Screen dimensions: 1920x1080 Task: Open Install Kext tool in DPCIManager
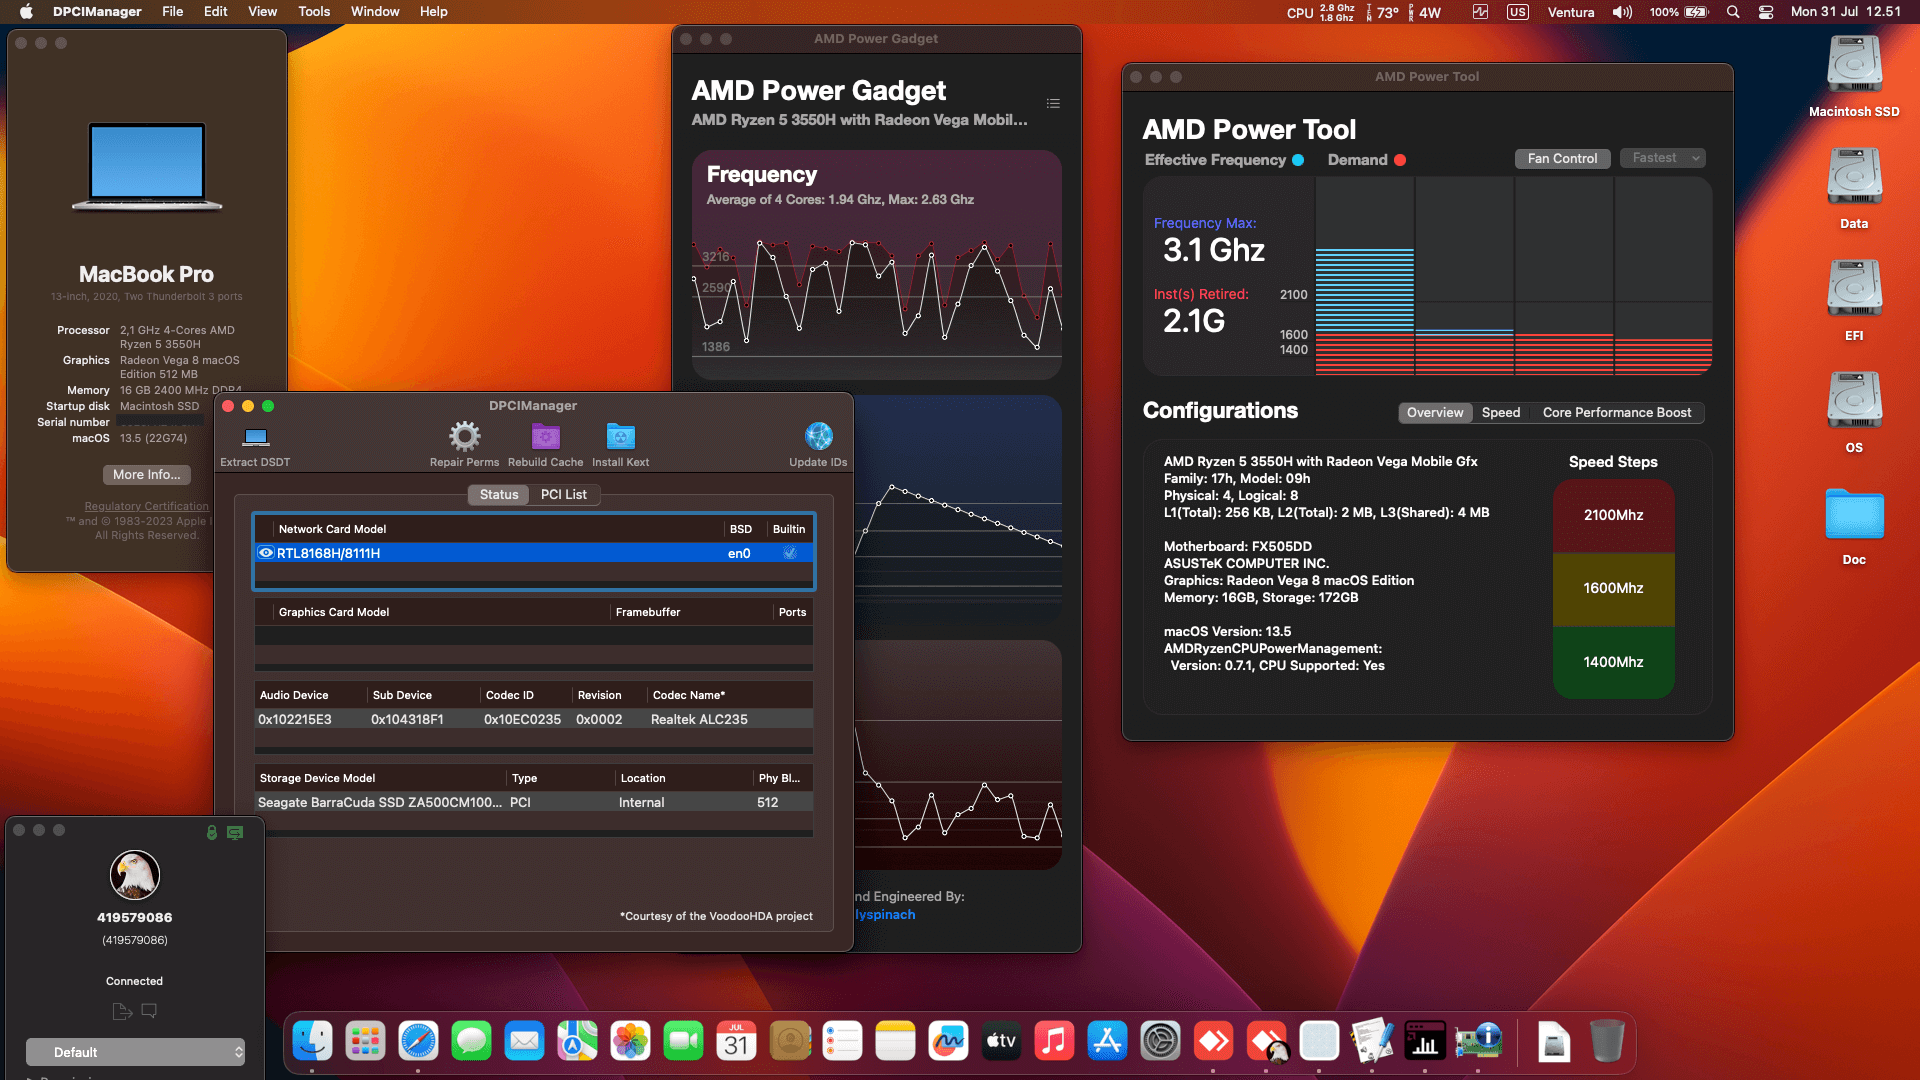(620, 436)
